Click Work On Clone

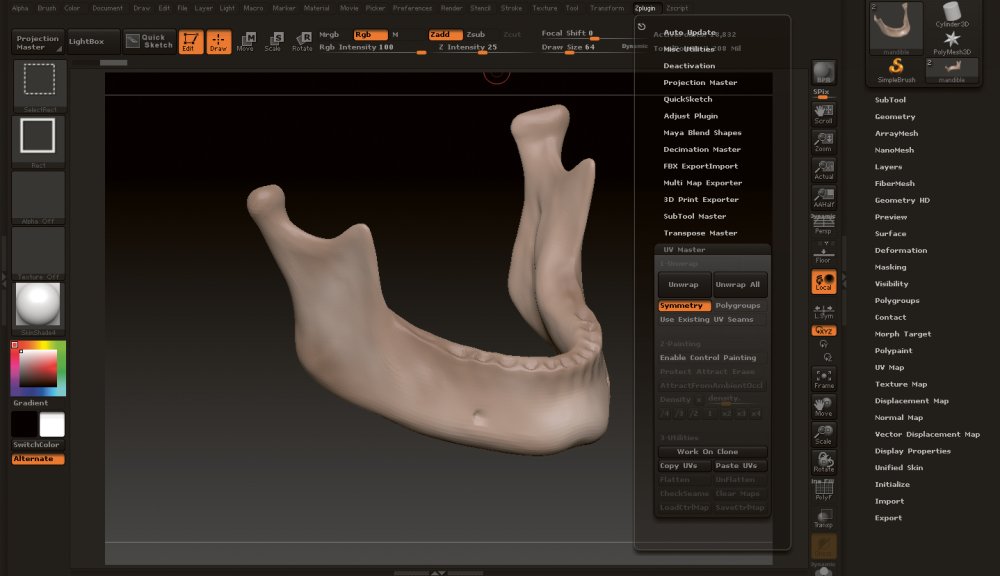click(712, 452)
